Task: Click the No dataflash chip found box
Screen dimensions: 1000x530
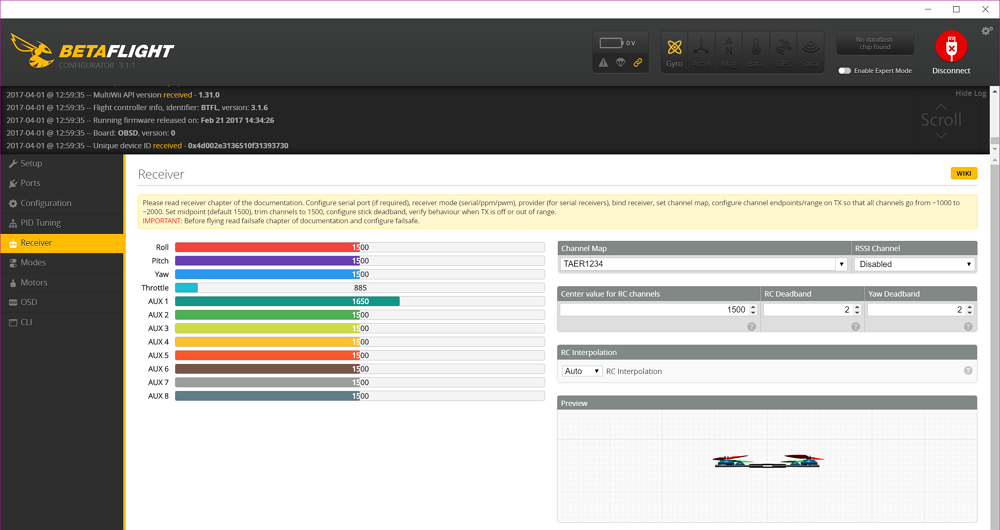Action: 875,43
